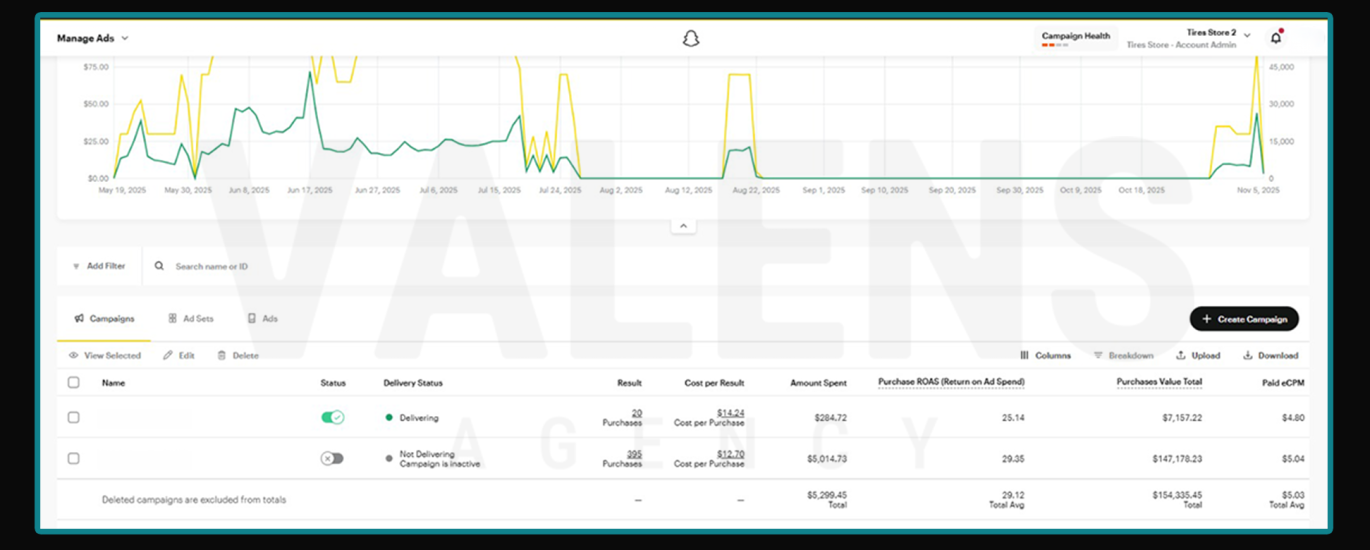Switch to the Ads tab
This screenshot has height=550, width=1370.
262,319
